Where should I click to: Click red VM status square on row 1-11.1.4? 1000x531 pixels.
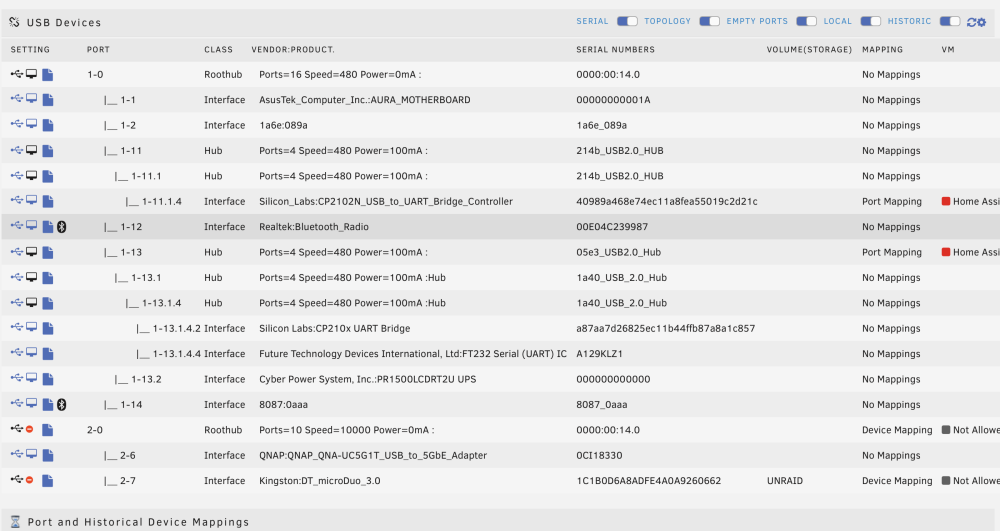point(946,201)
